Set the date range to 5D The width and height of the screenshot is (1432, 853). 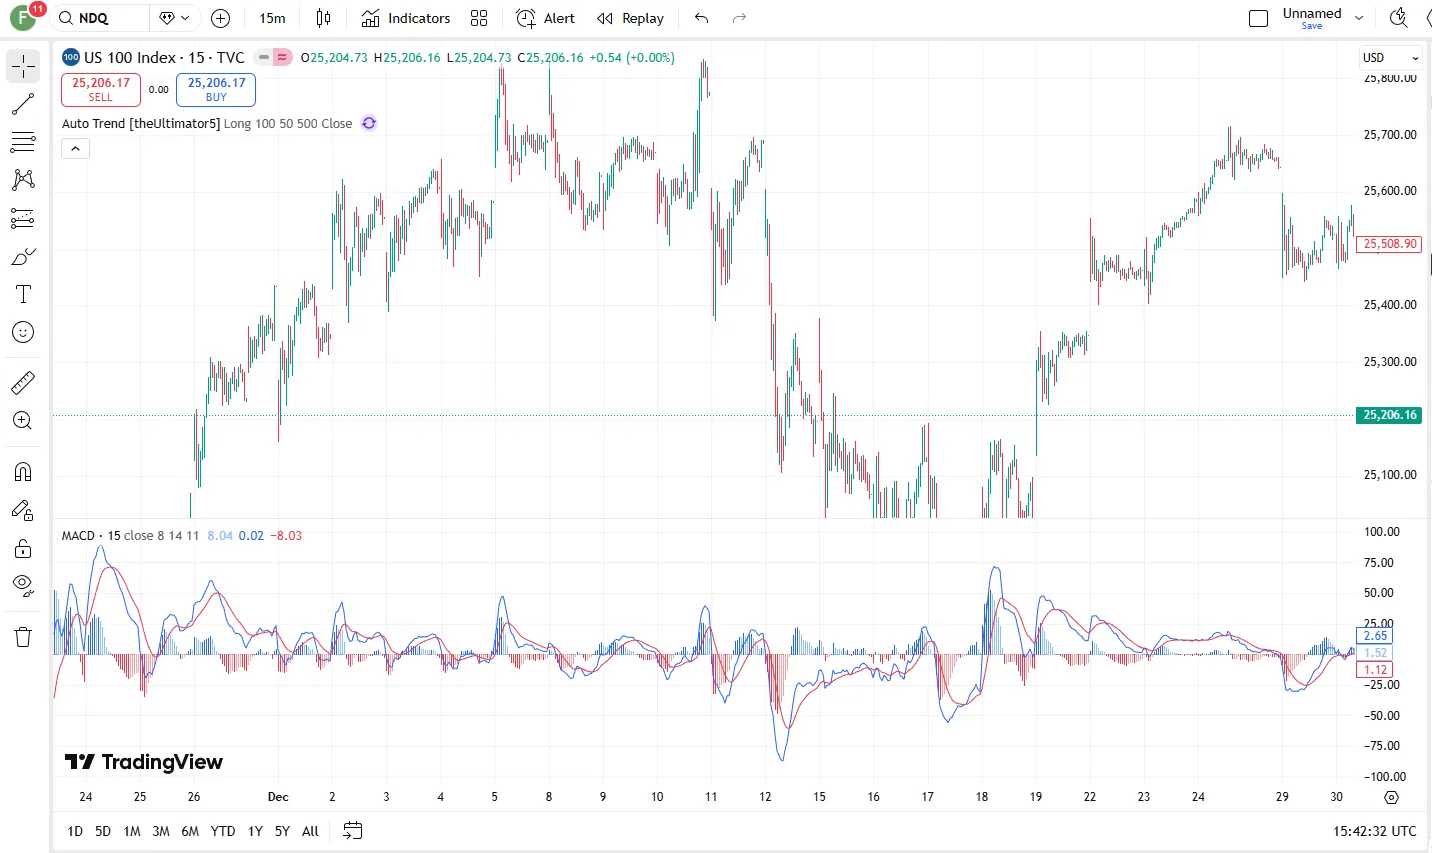[103, 831]
